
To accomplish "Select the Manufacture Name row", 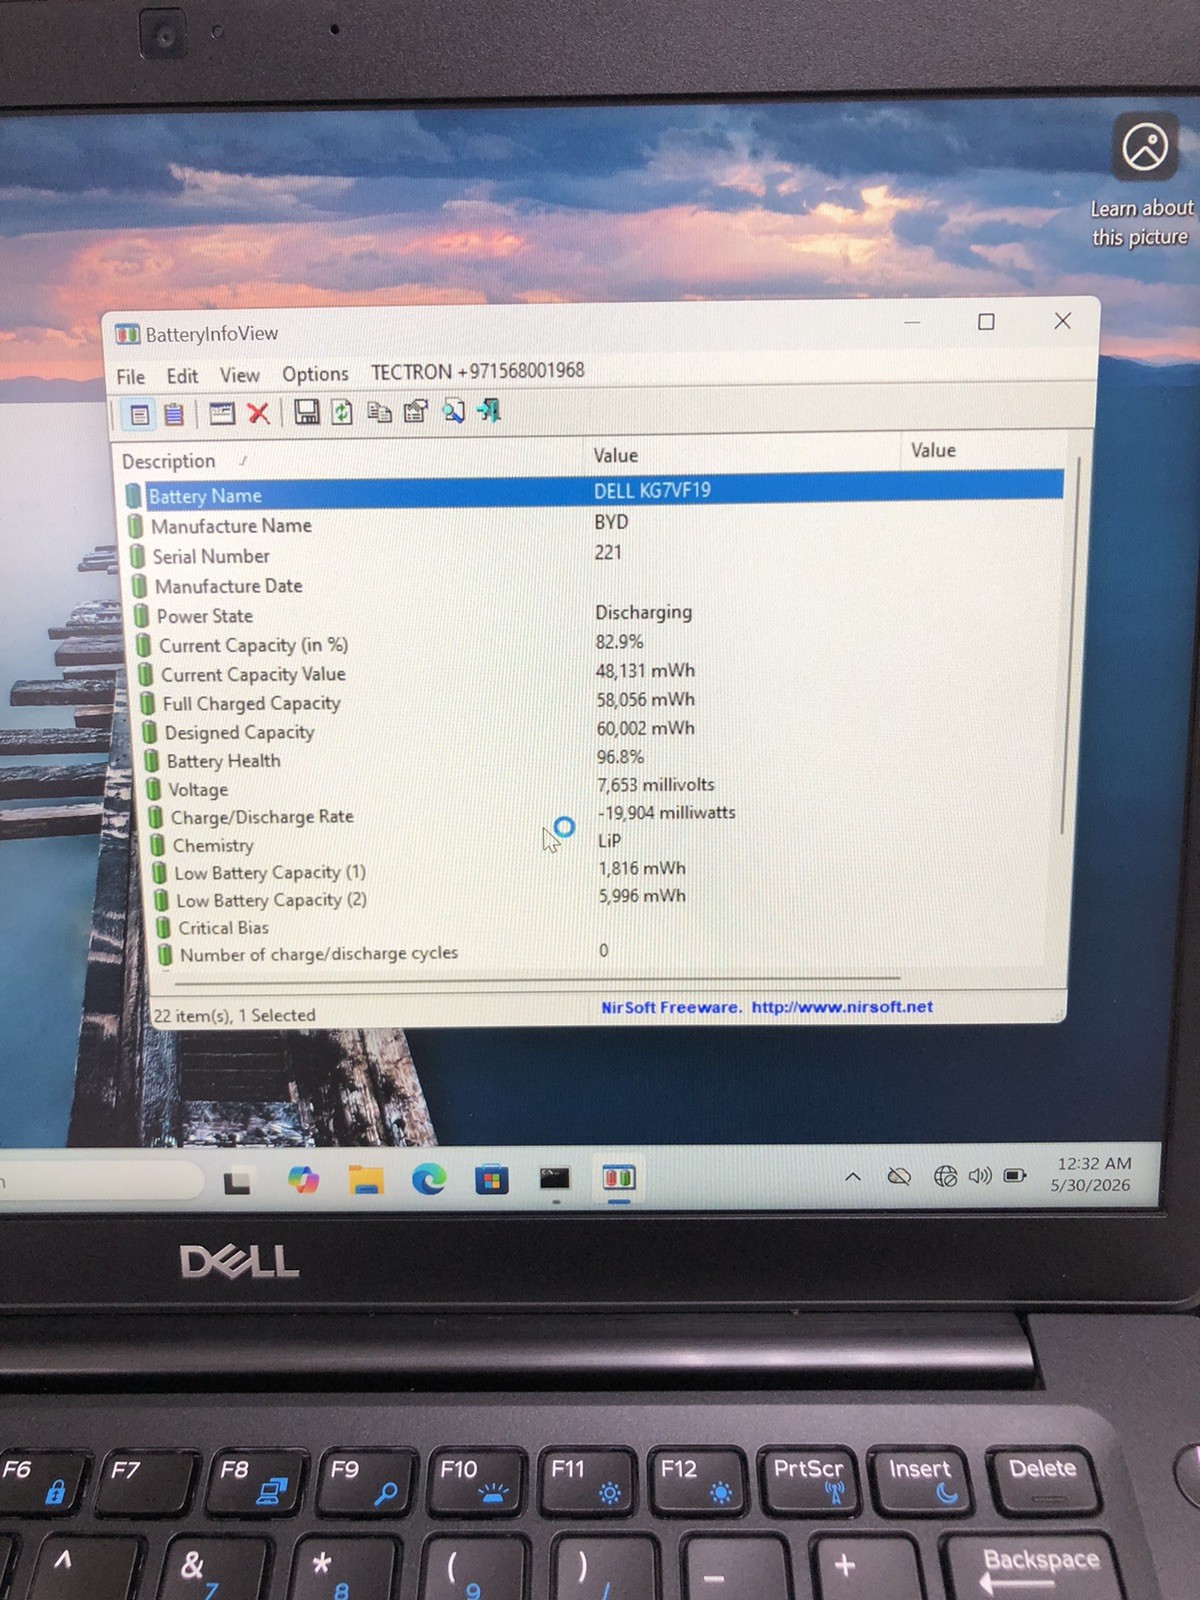I will coord(594,524).
